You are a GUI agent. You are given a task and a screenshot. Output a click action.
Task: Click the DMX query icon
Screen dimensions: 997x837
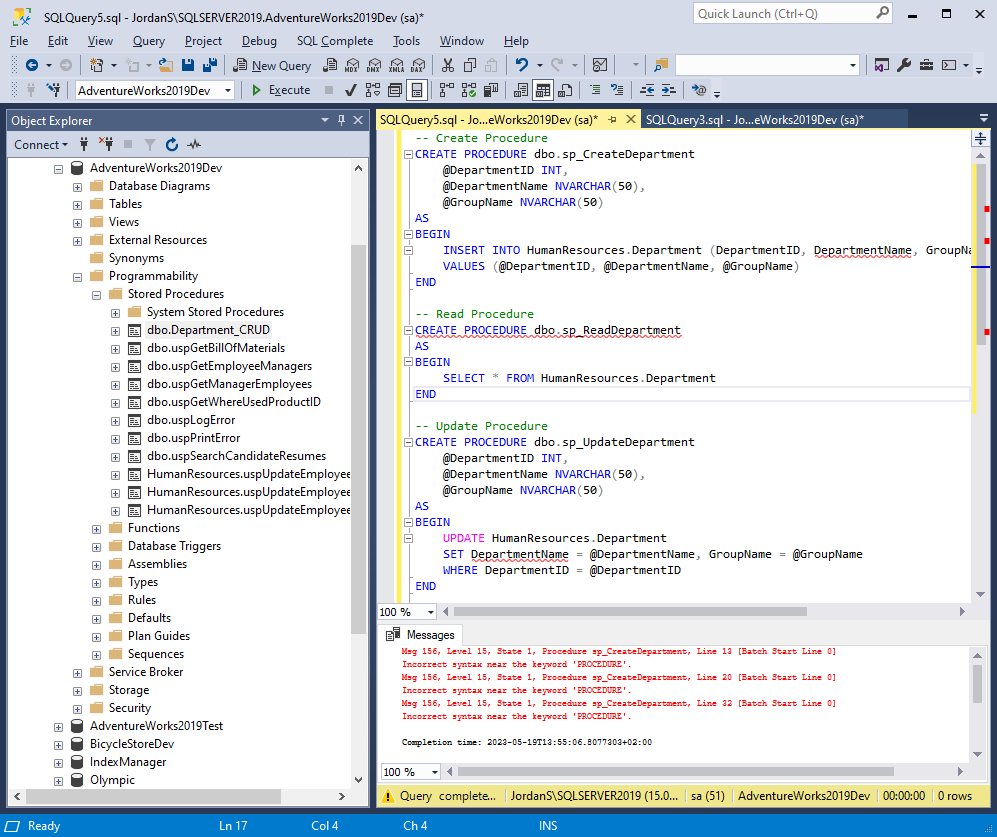(374, 65)
